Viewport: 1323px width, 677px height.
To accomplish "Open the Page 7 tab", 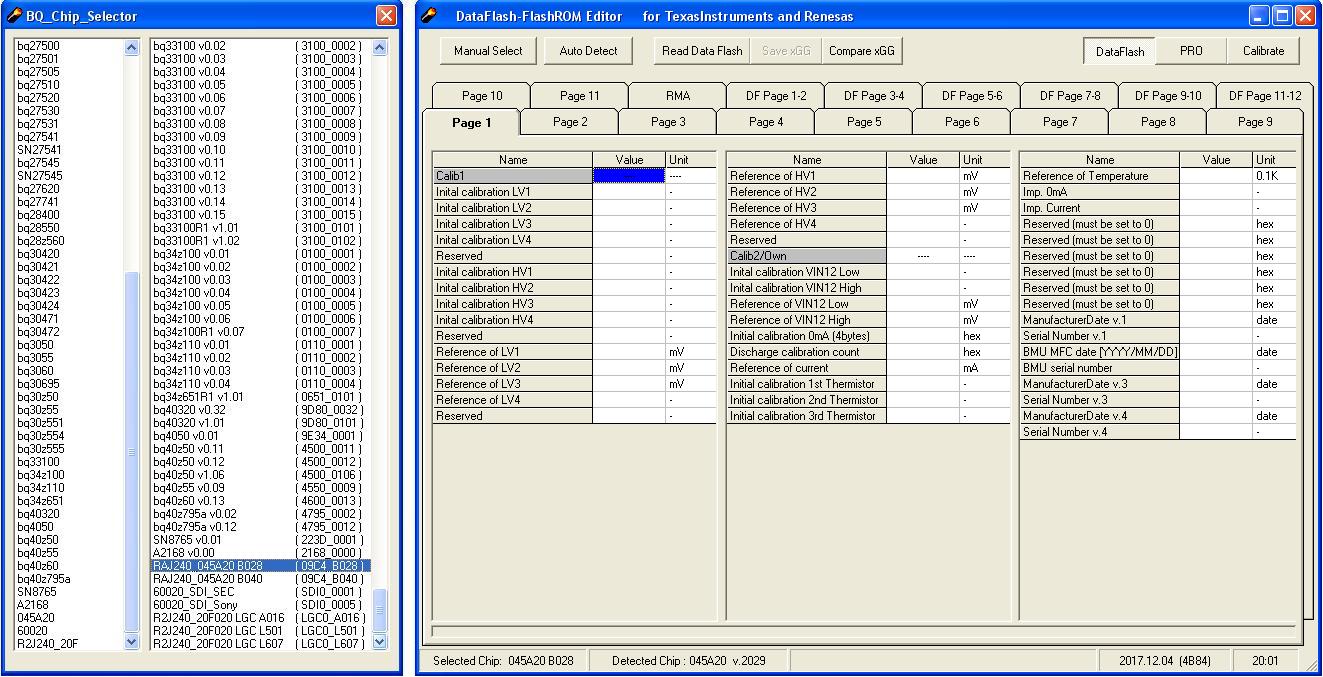I will click(1060, 122).
